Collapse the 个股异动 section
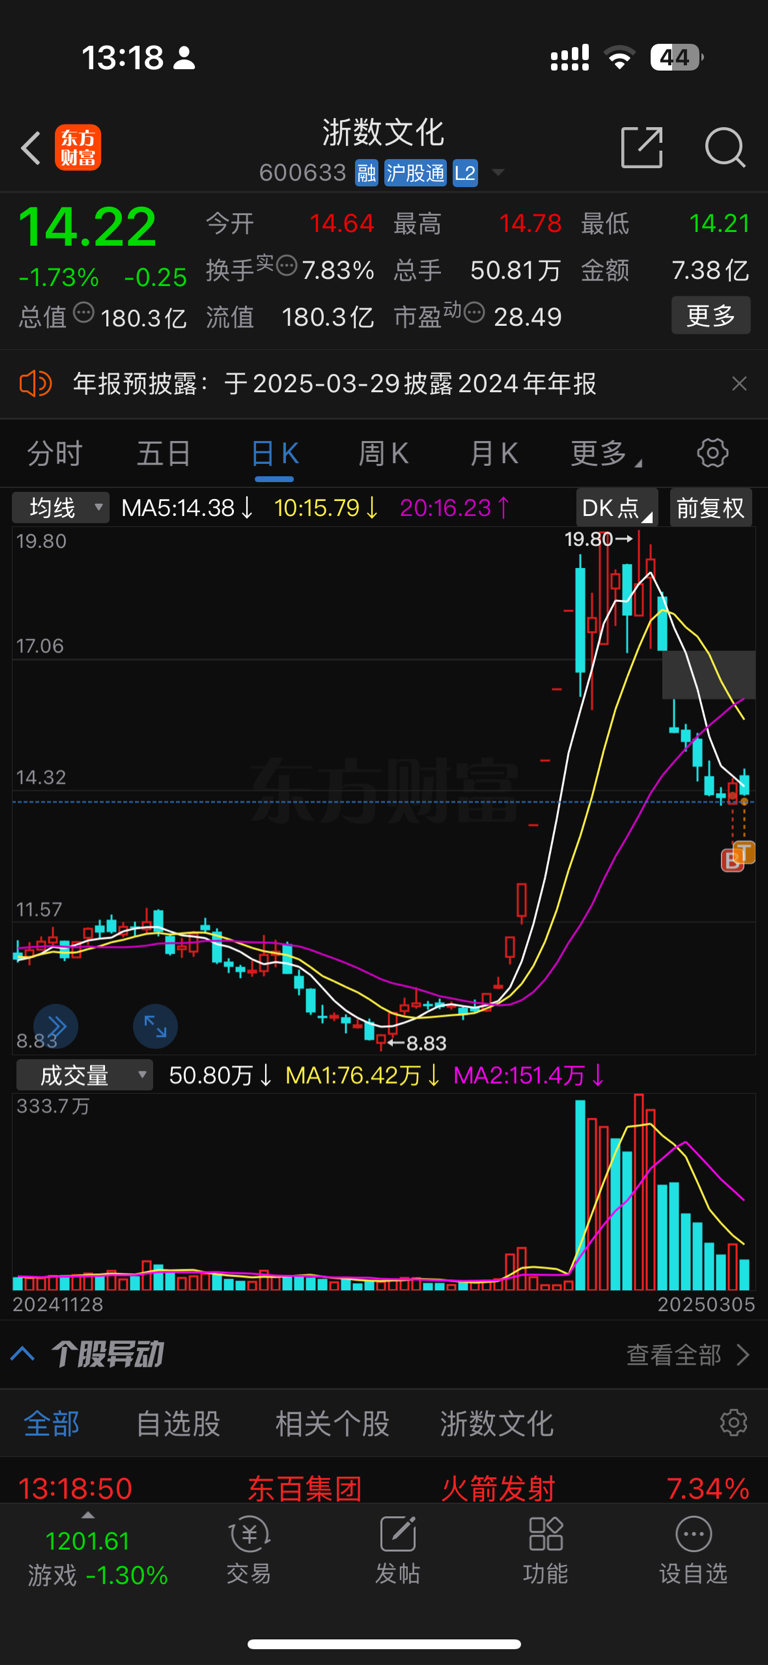 (x=23, y=1355)
